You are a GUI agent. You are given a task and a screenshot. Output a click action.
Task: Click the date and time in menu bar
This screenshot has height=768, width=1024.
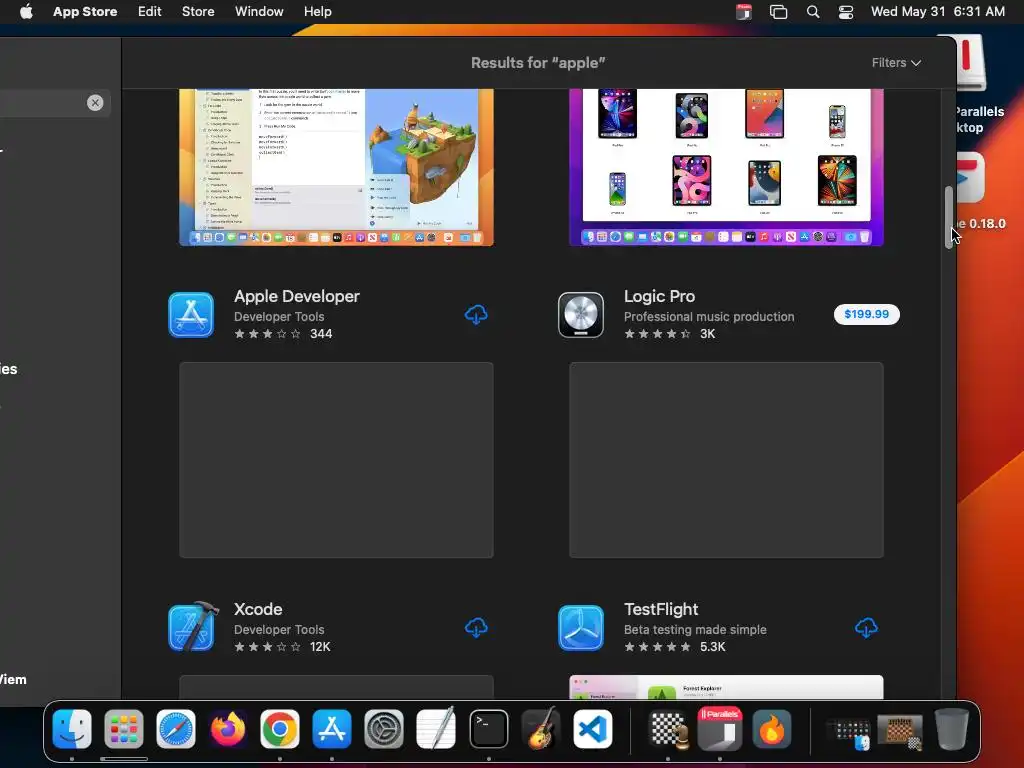tap(938, 12)
